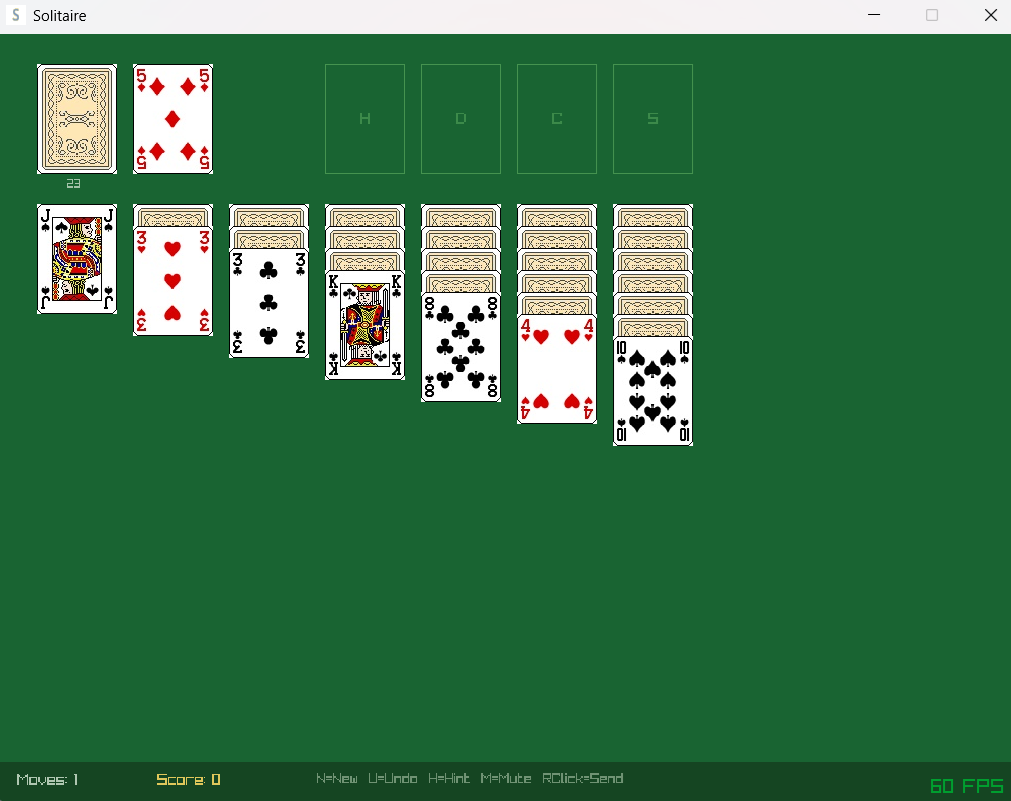Click the Diamonds foundation slot labeled D

(x=460, y=118)
